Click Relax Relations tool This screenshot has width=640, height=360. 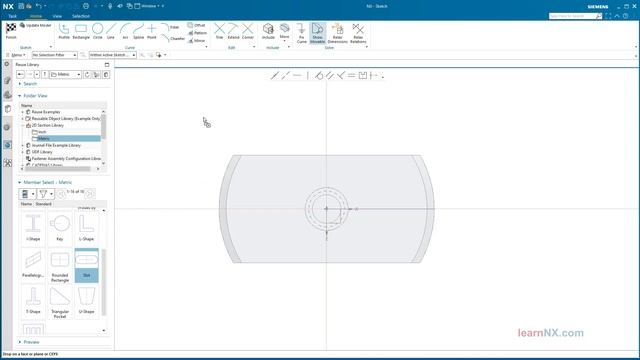point(358,33)
